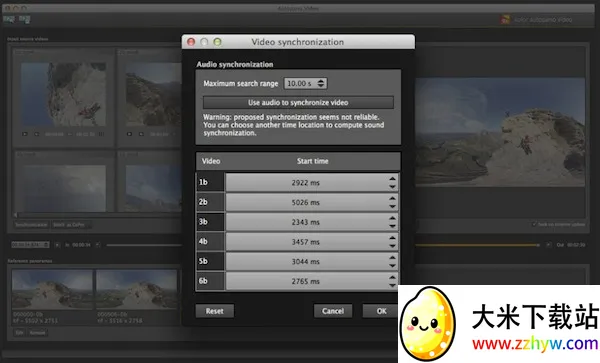Step the 4b start time using its arrows

click(392, 242)
